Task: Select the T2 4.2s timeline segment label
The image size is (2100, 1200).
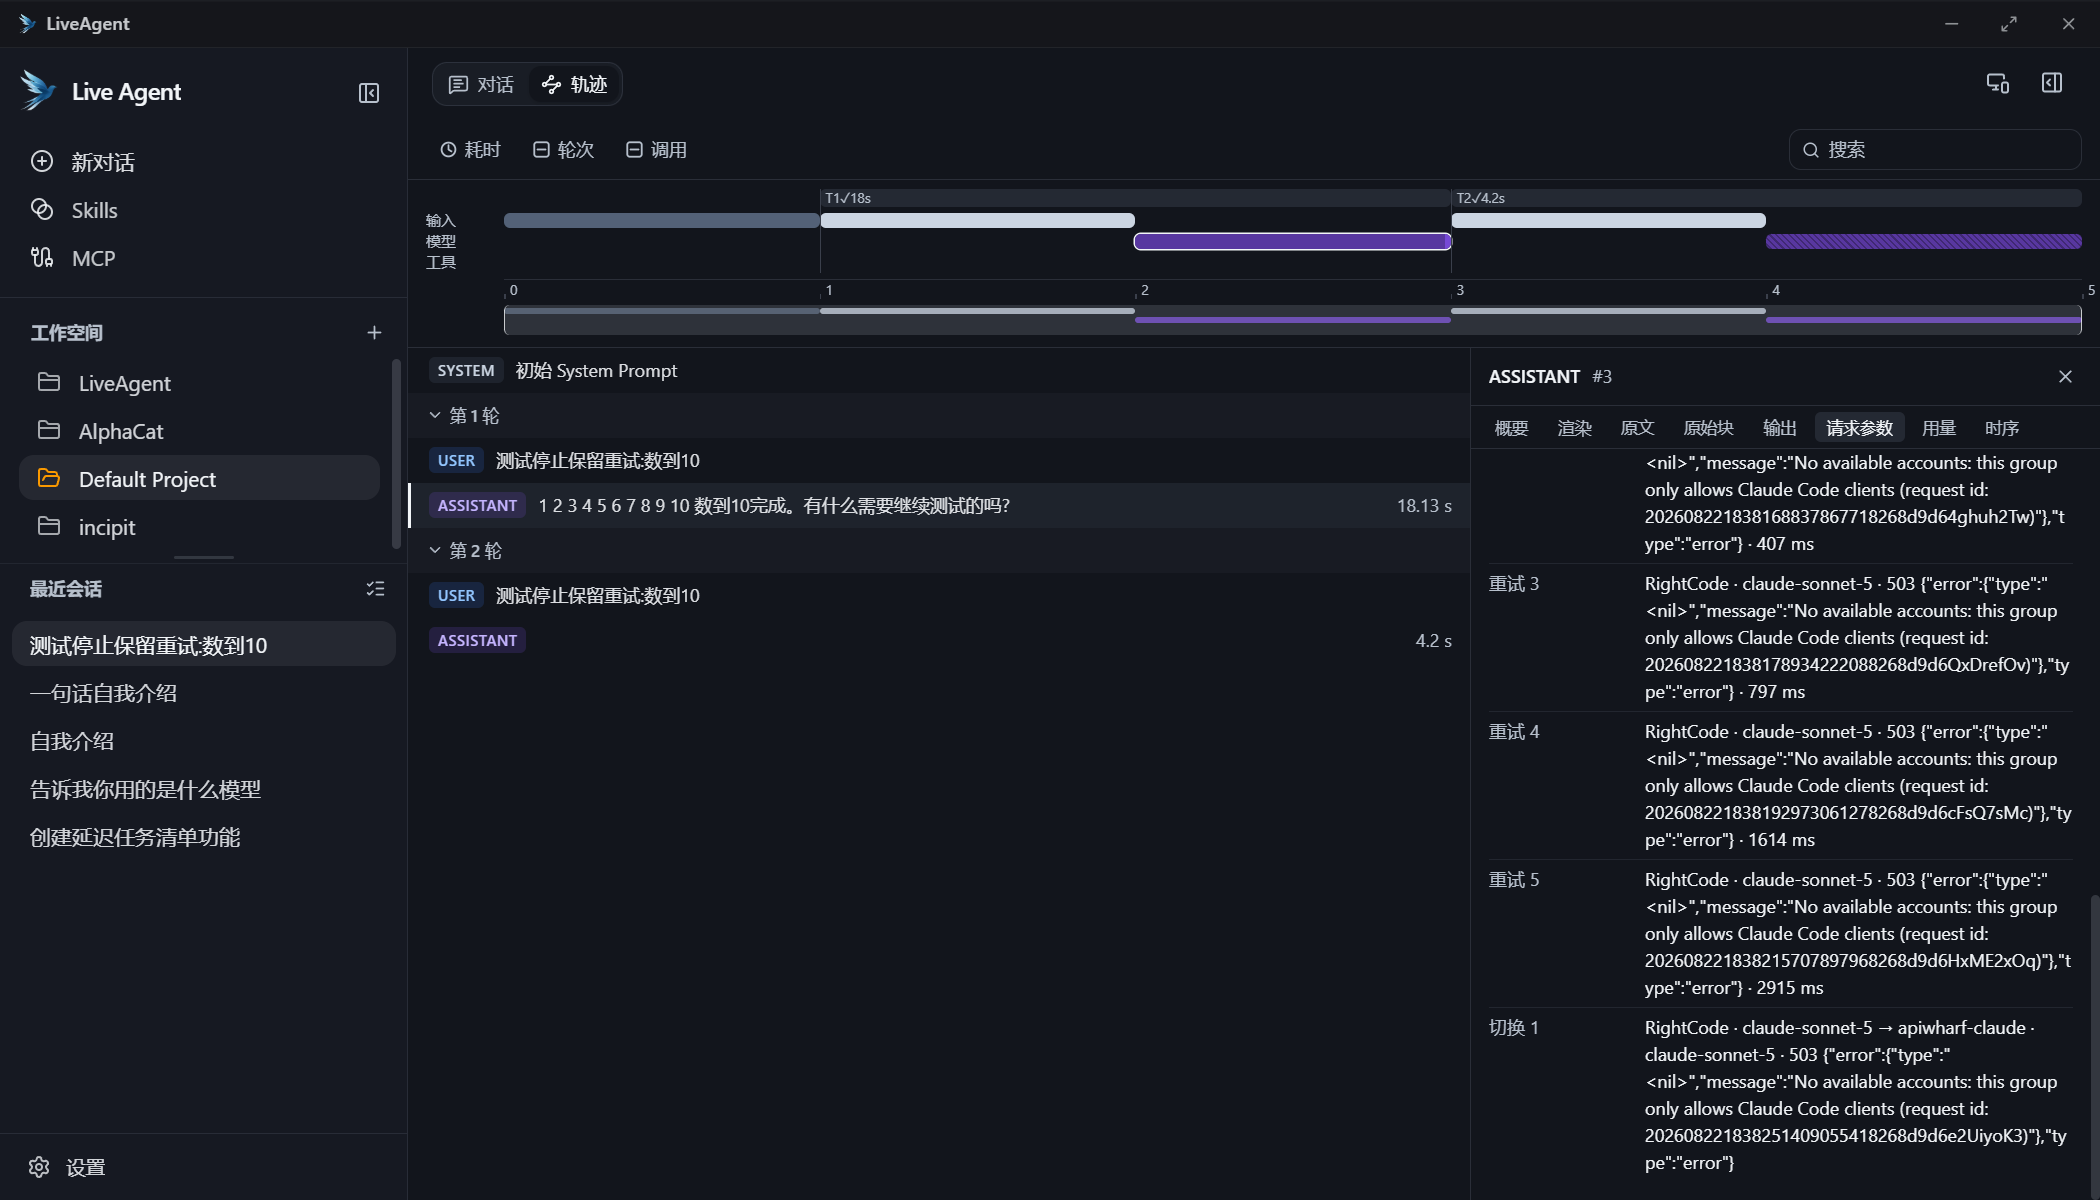Action: [1480, 198]
